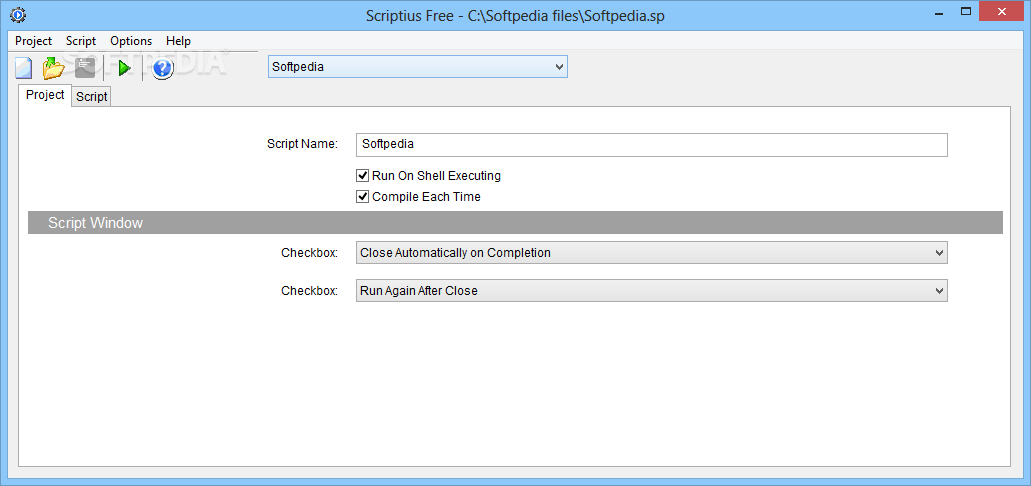Close the Scriptius Free window

click(x=1002, y=11)
